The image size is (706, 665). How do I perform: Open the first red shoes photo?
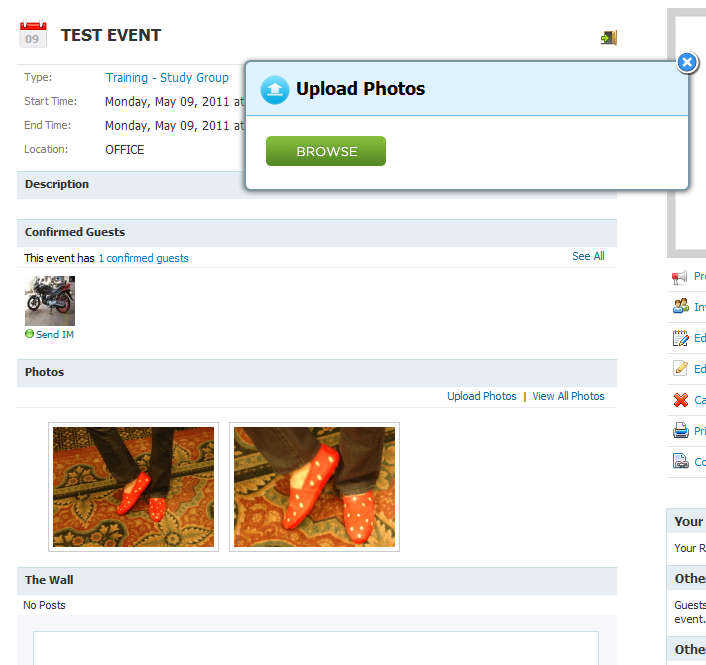pyautogui.click(x=133, y=487)
